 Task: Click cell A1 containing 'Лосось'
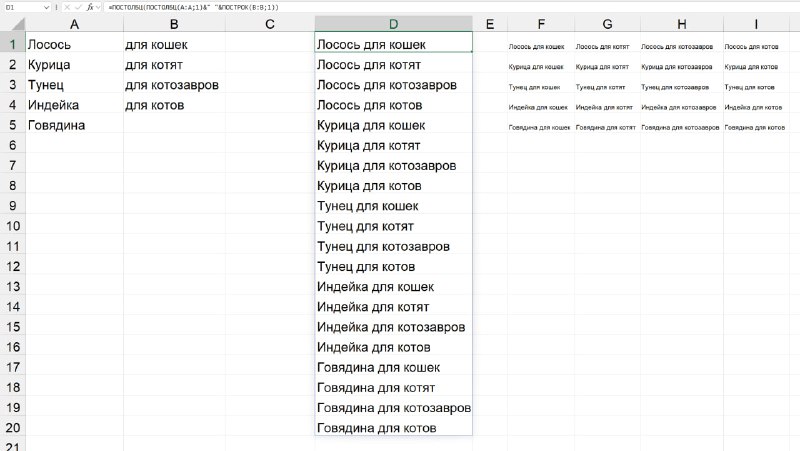[x=74, y=44]
